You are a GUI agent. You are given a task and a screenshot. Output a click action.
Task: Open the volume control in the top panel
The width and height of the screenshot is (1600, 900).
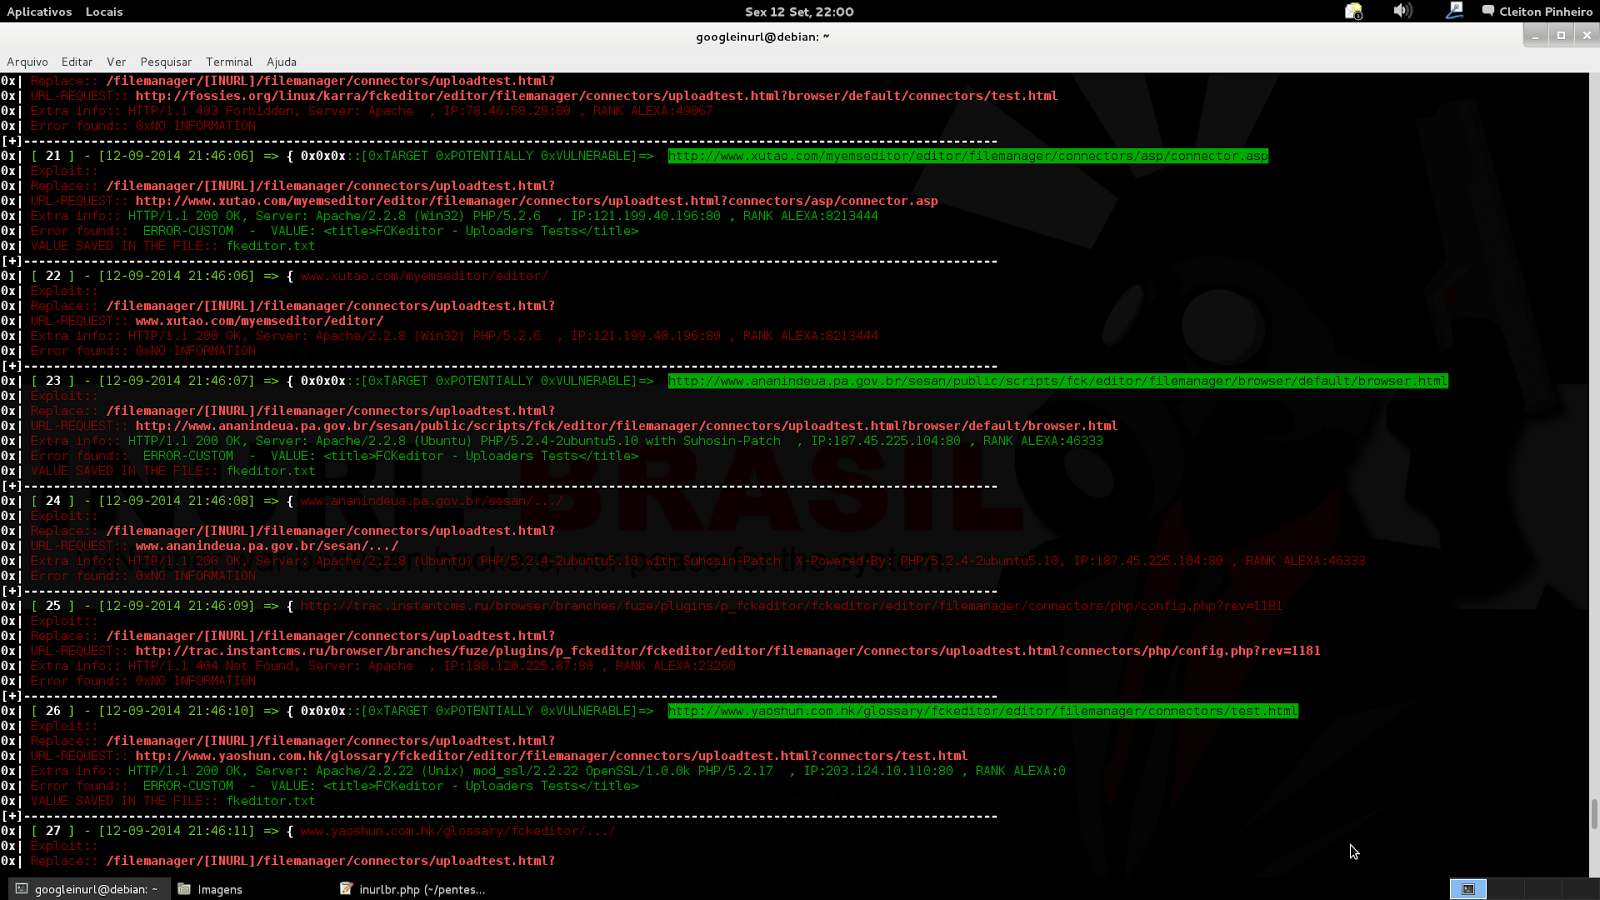tap(1403, 11)
